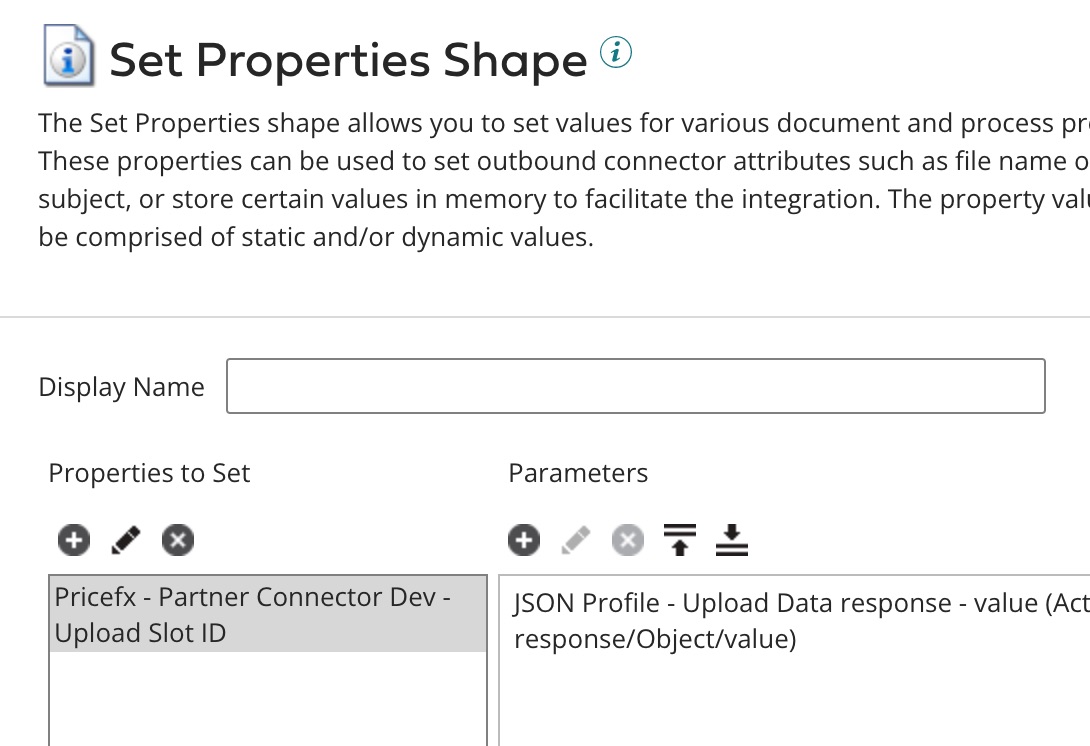Add a new property to set
1090x746 pixels.
coord(73,541)
